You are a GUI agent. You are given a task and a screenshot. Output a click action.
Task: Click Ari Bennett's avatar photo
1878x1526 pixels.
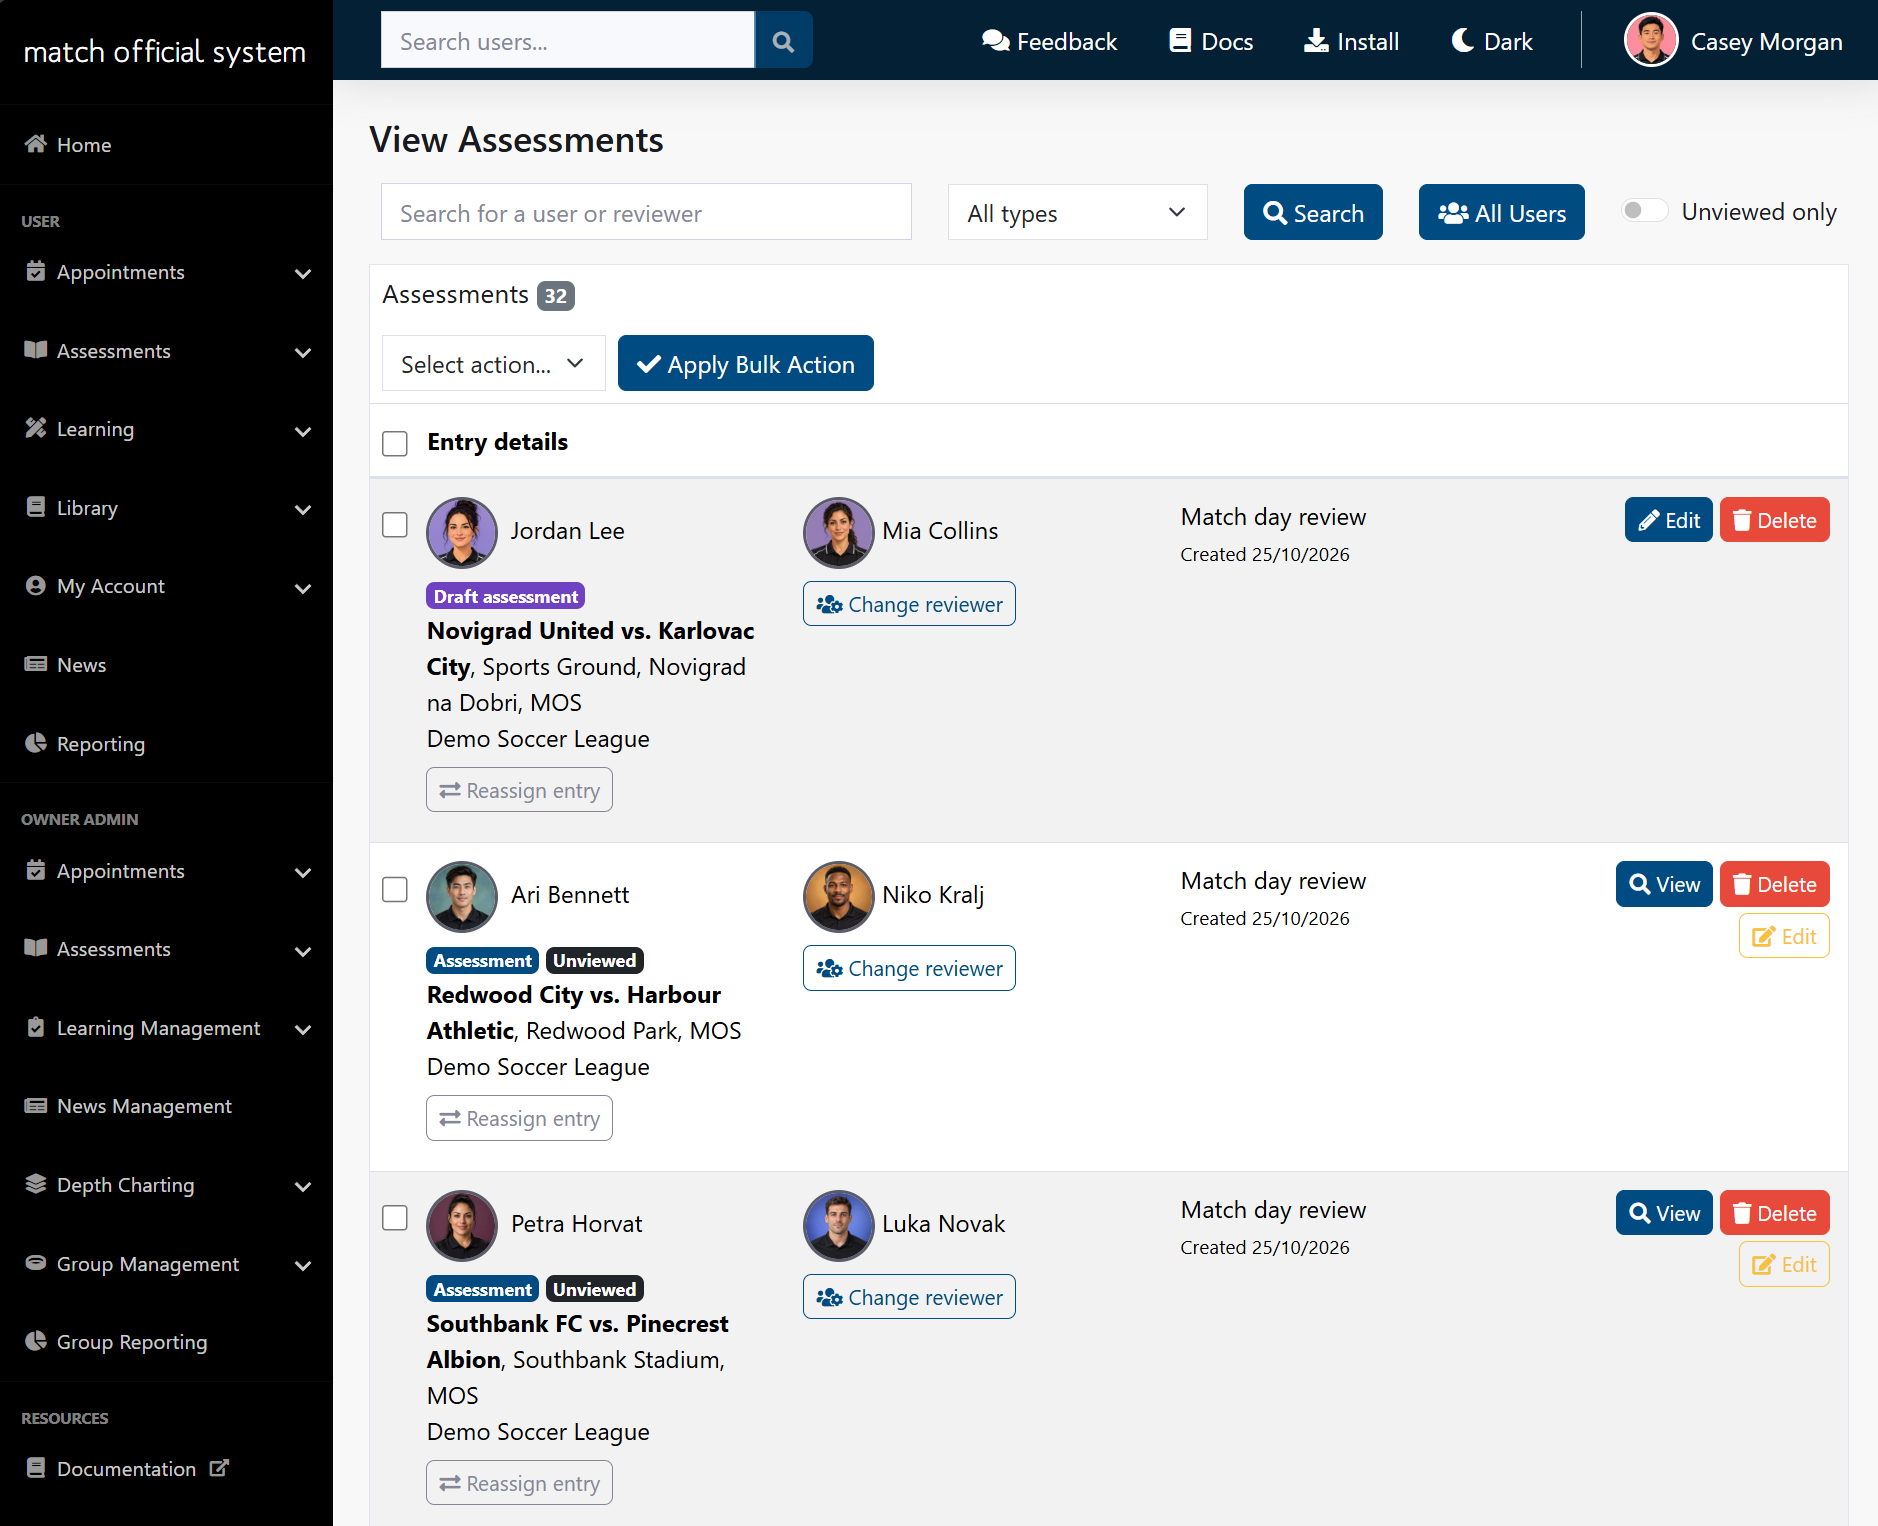tap(462, 896)
